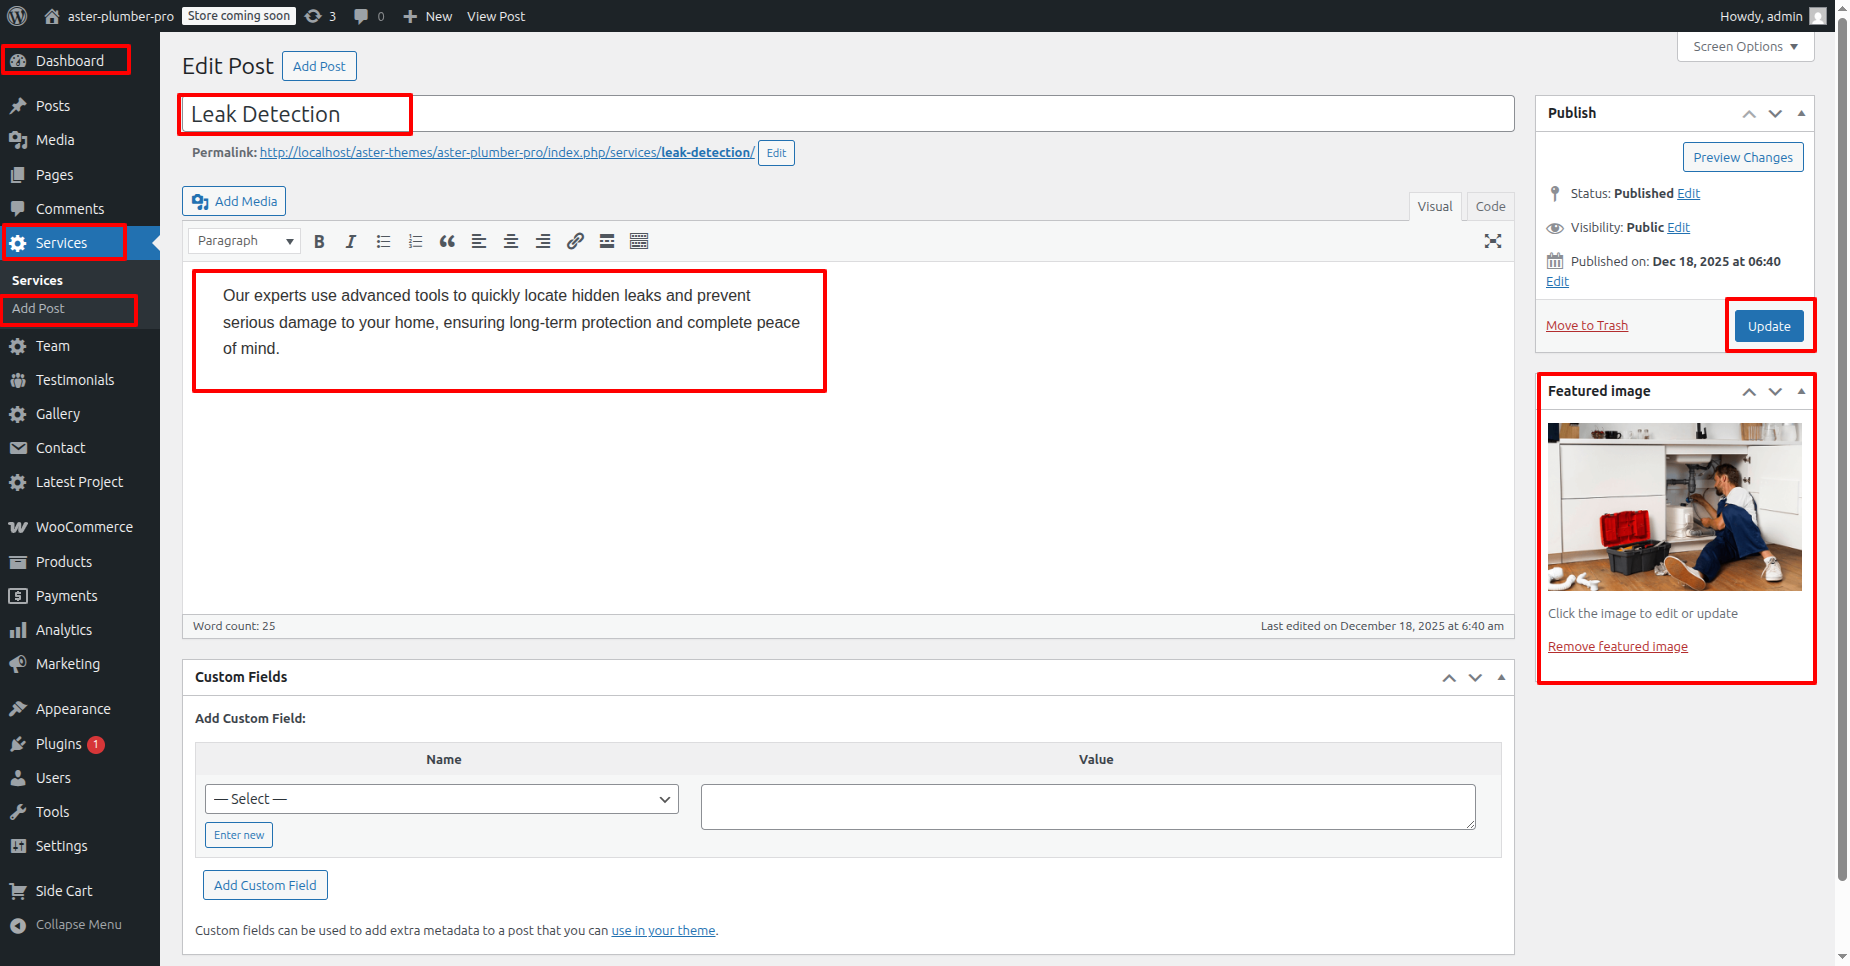
Task: Insert a bulleted list
Action: click(383, 241)
